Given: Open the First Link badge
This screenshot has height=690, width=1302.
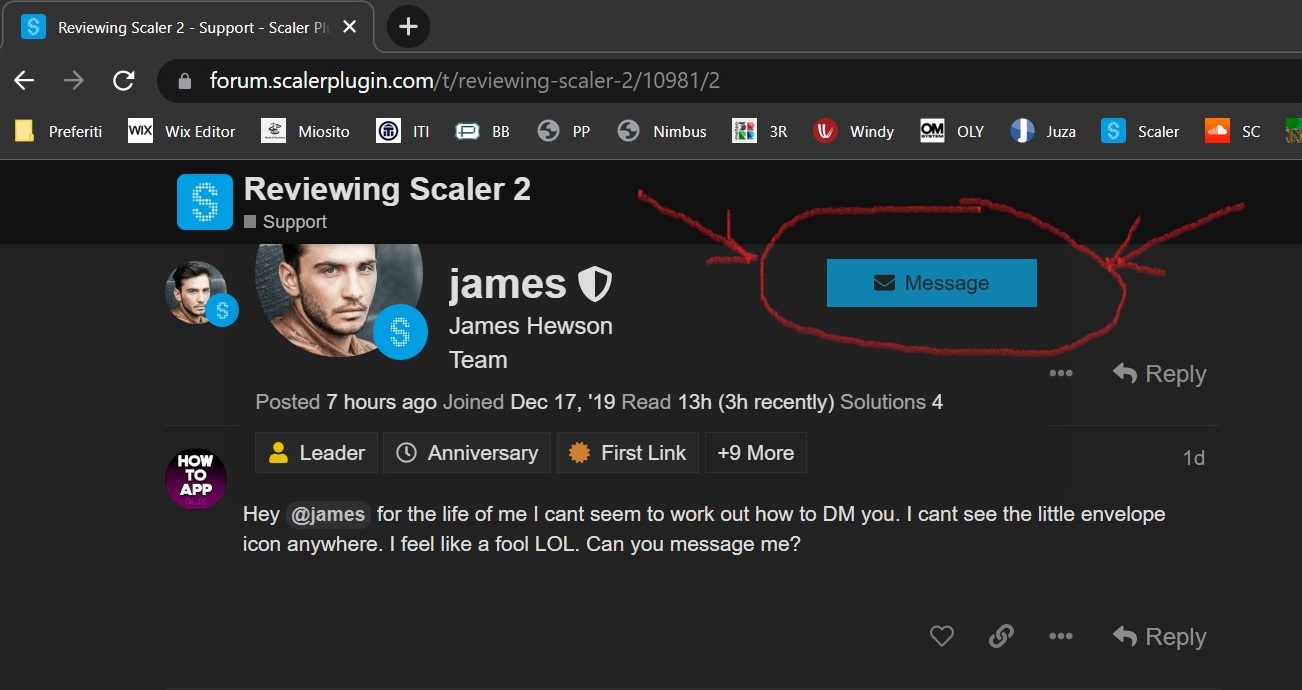Looking at the screenshot, I should point(628,453).
